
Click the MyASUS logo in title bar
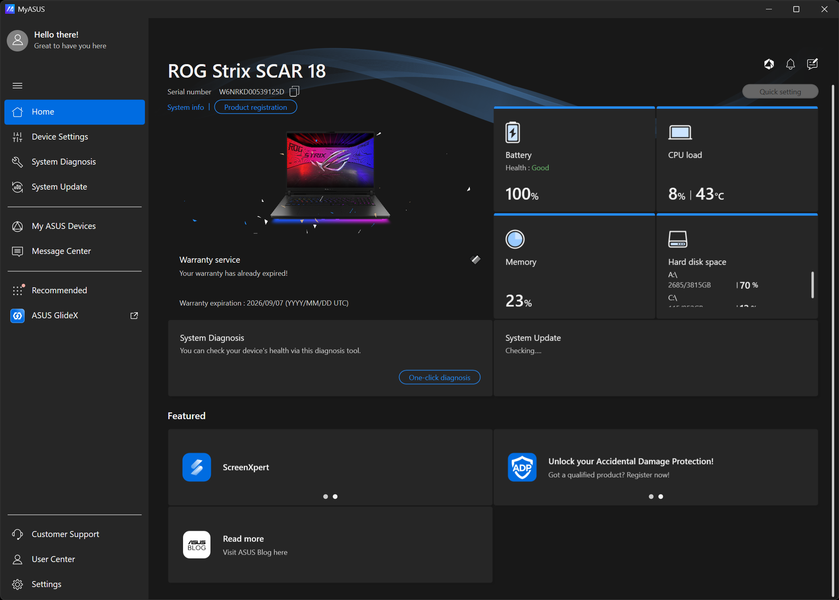[x=10, y=9]
